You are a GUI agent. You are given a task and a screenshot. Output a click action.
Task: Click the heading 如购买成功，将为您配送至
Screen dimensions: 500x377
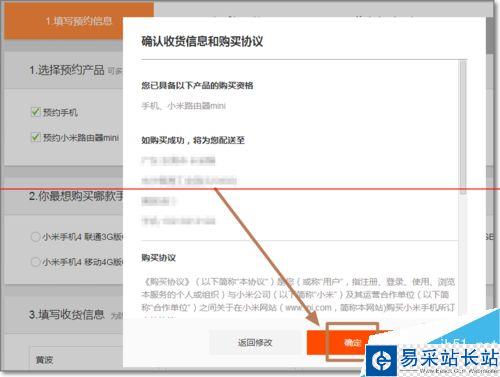(x=193, y=140)
